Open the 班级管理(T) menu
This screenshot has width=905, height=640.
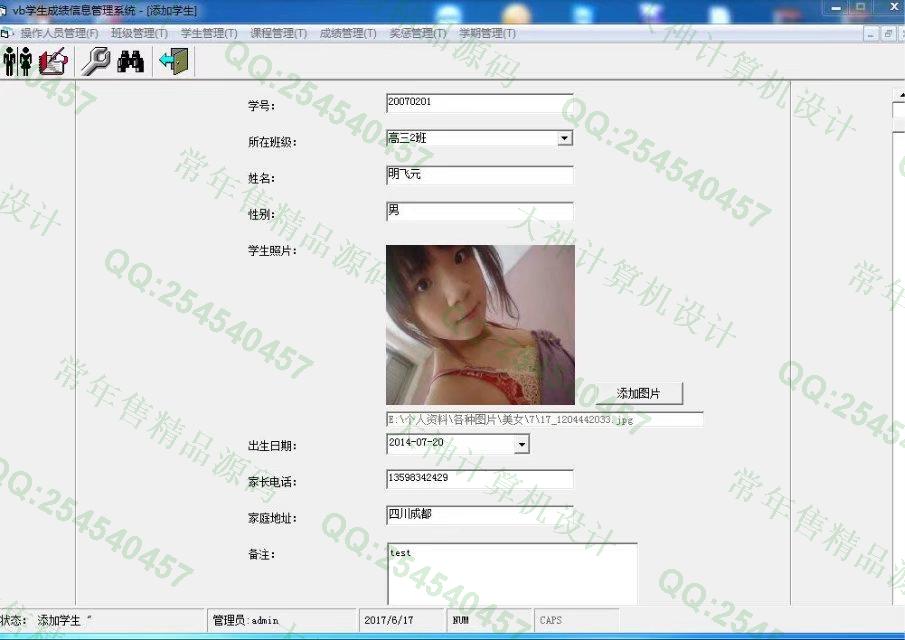tap(140, 33)
